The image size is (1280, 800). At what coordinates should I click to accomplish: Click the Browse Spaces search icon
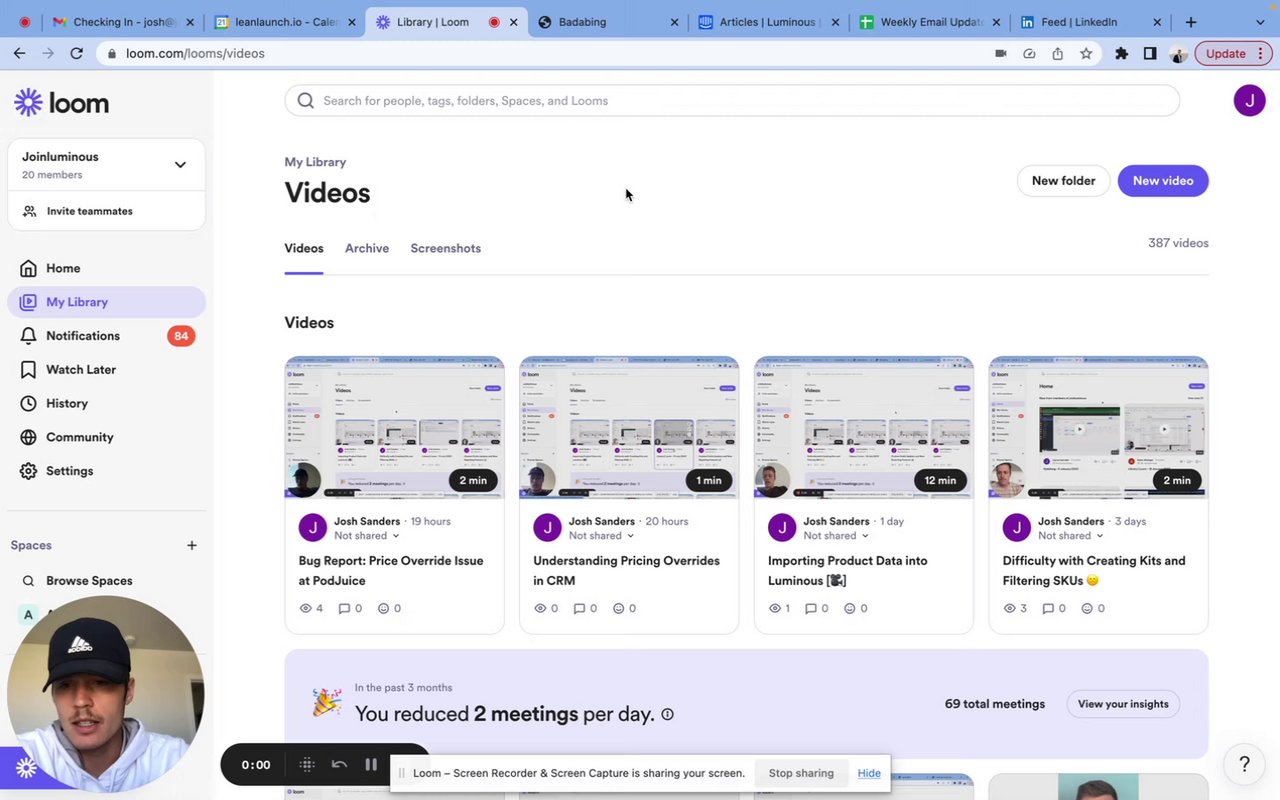[28, 581]
